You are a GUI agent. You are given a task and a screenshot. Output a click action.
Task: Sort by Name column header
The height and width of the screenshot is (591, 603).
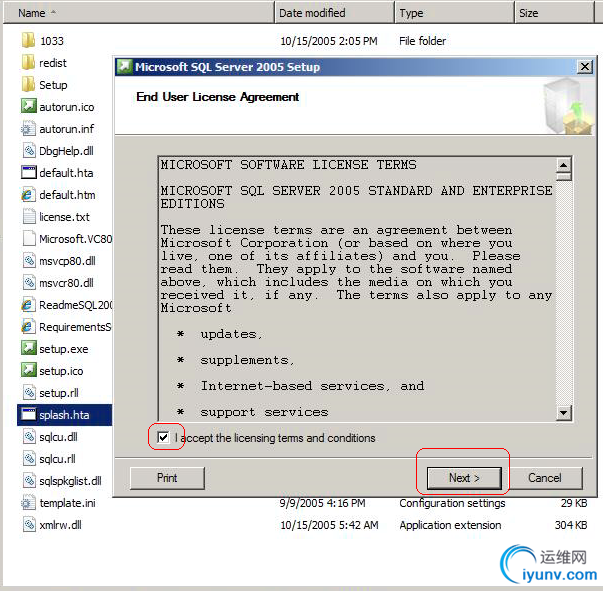click(138, 13)
